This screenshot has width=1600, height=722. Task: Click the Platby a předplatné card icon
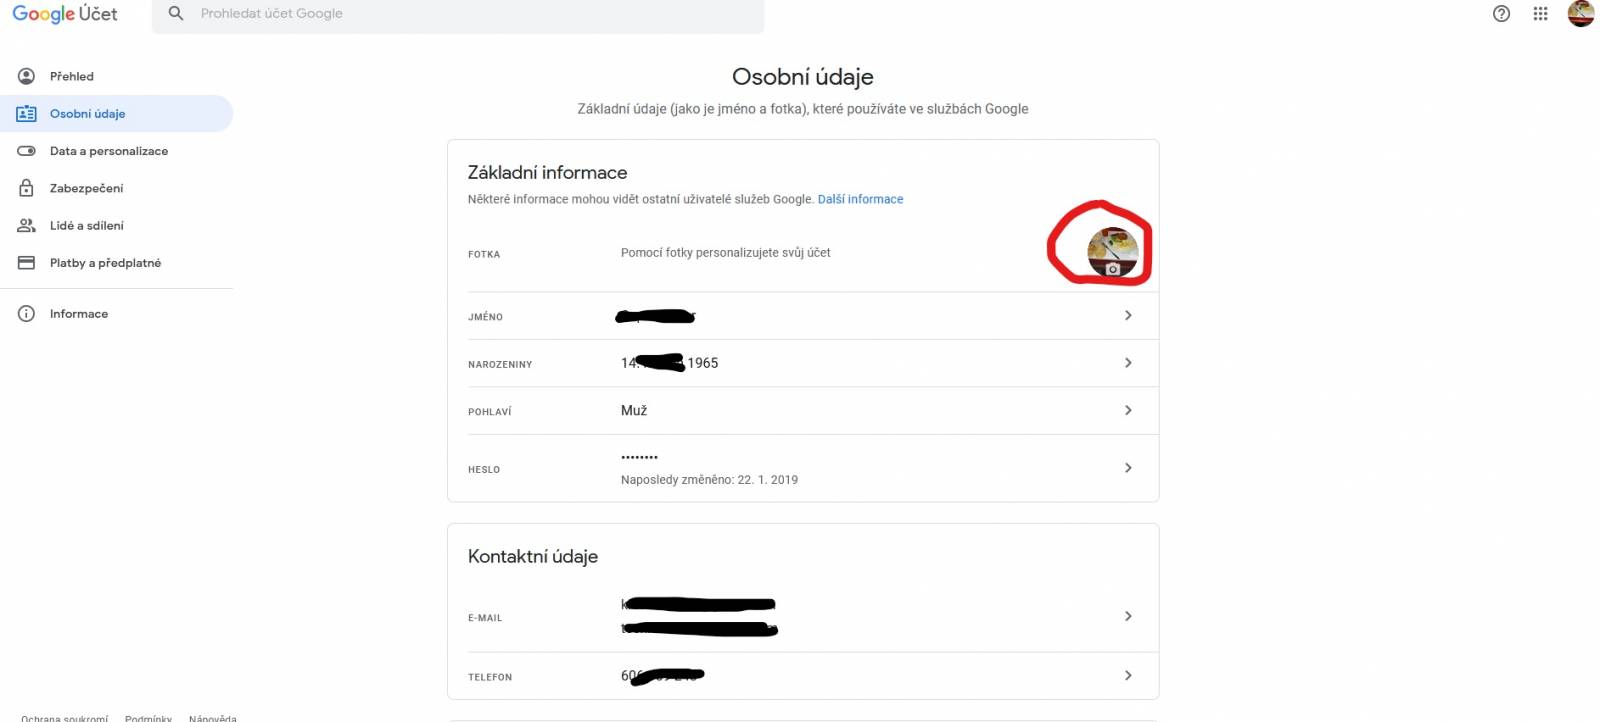click(27, 263)
